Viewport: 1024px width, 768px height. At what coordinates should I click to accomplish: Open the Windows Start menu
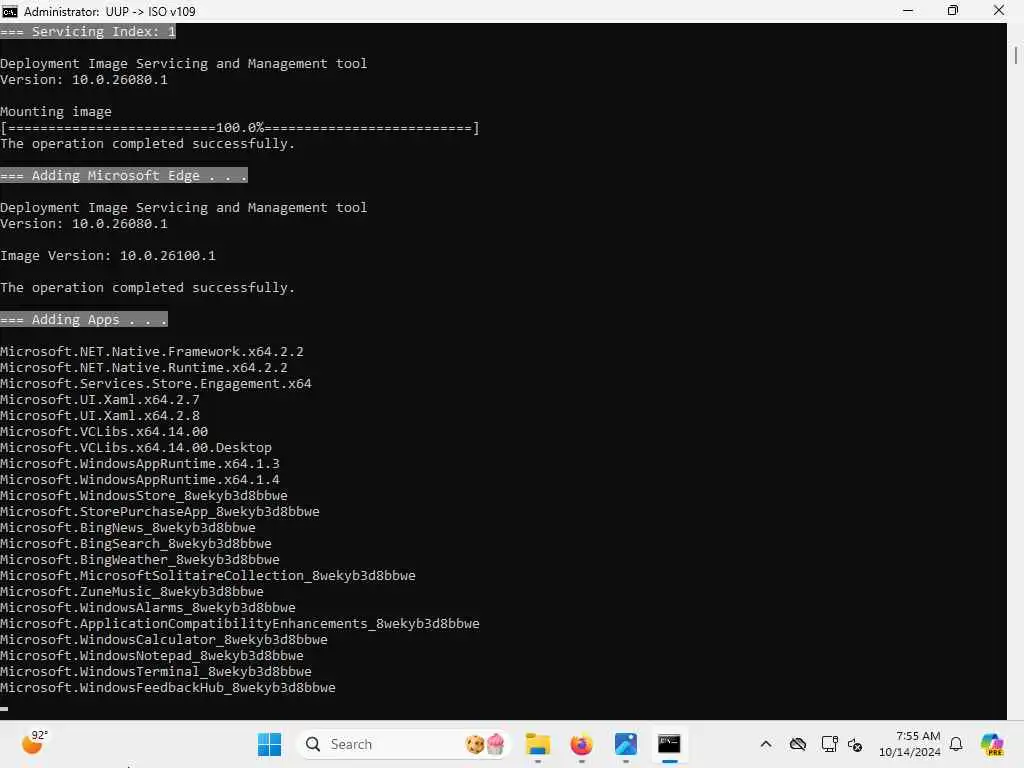tap(269, 744)
